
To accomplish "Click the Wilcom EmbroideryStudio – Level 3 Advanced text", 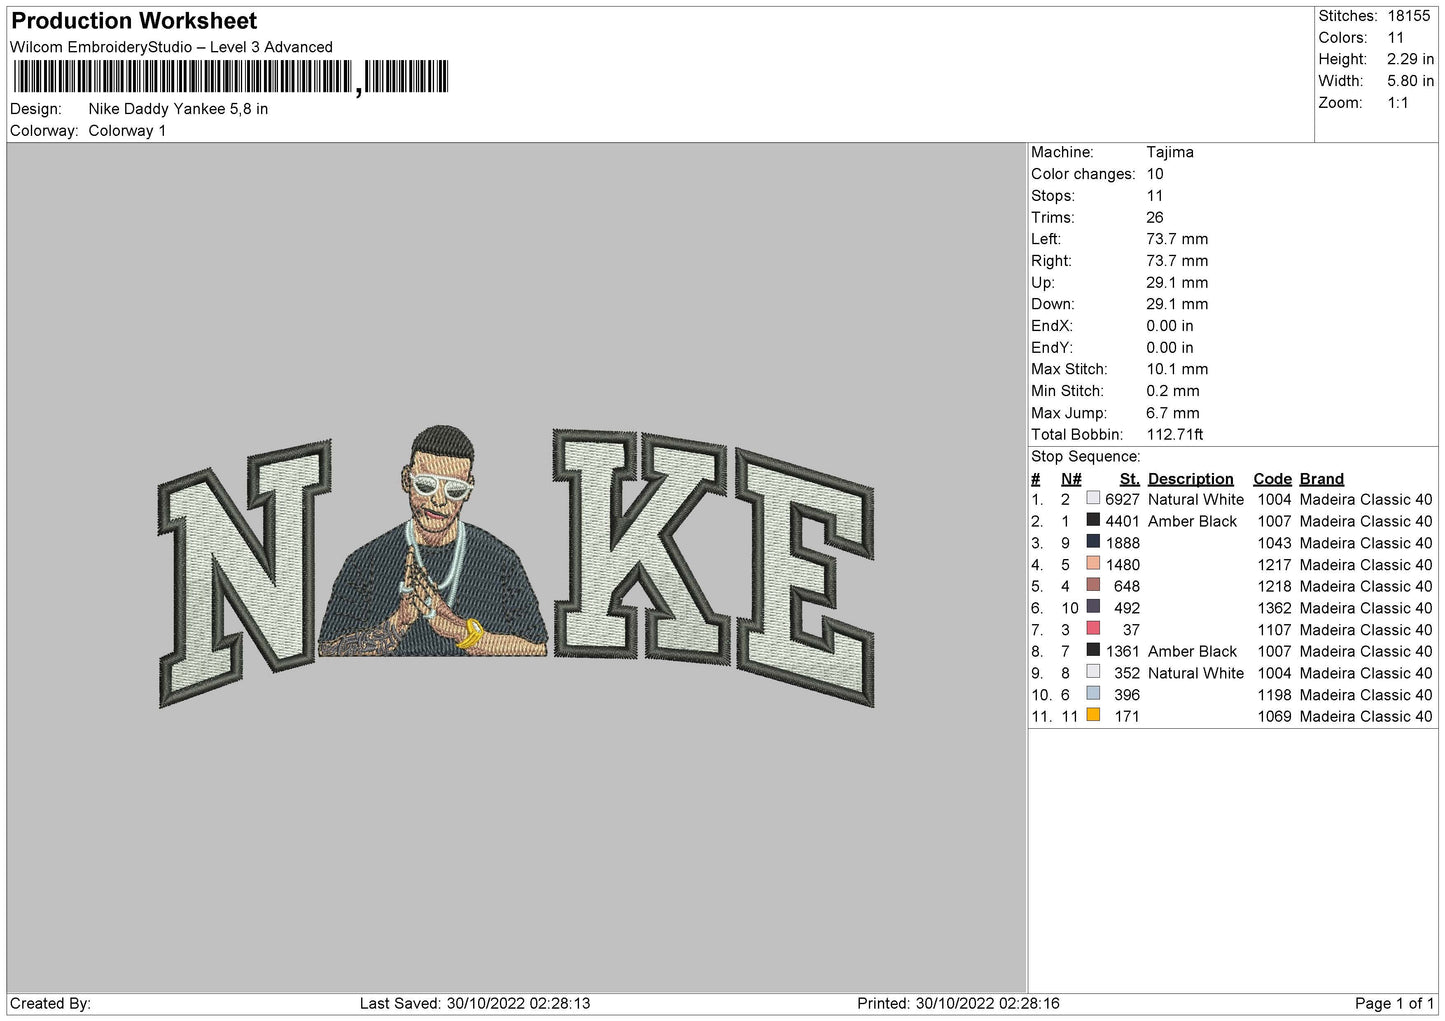I will (x=171, y=47).
